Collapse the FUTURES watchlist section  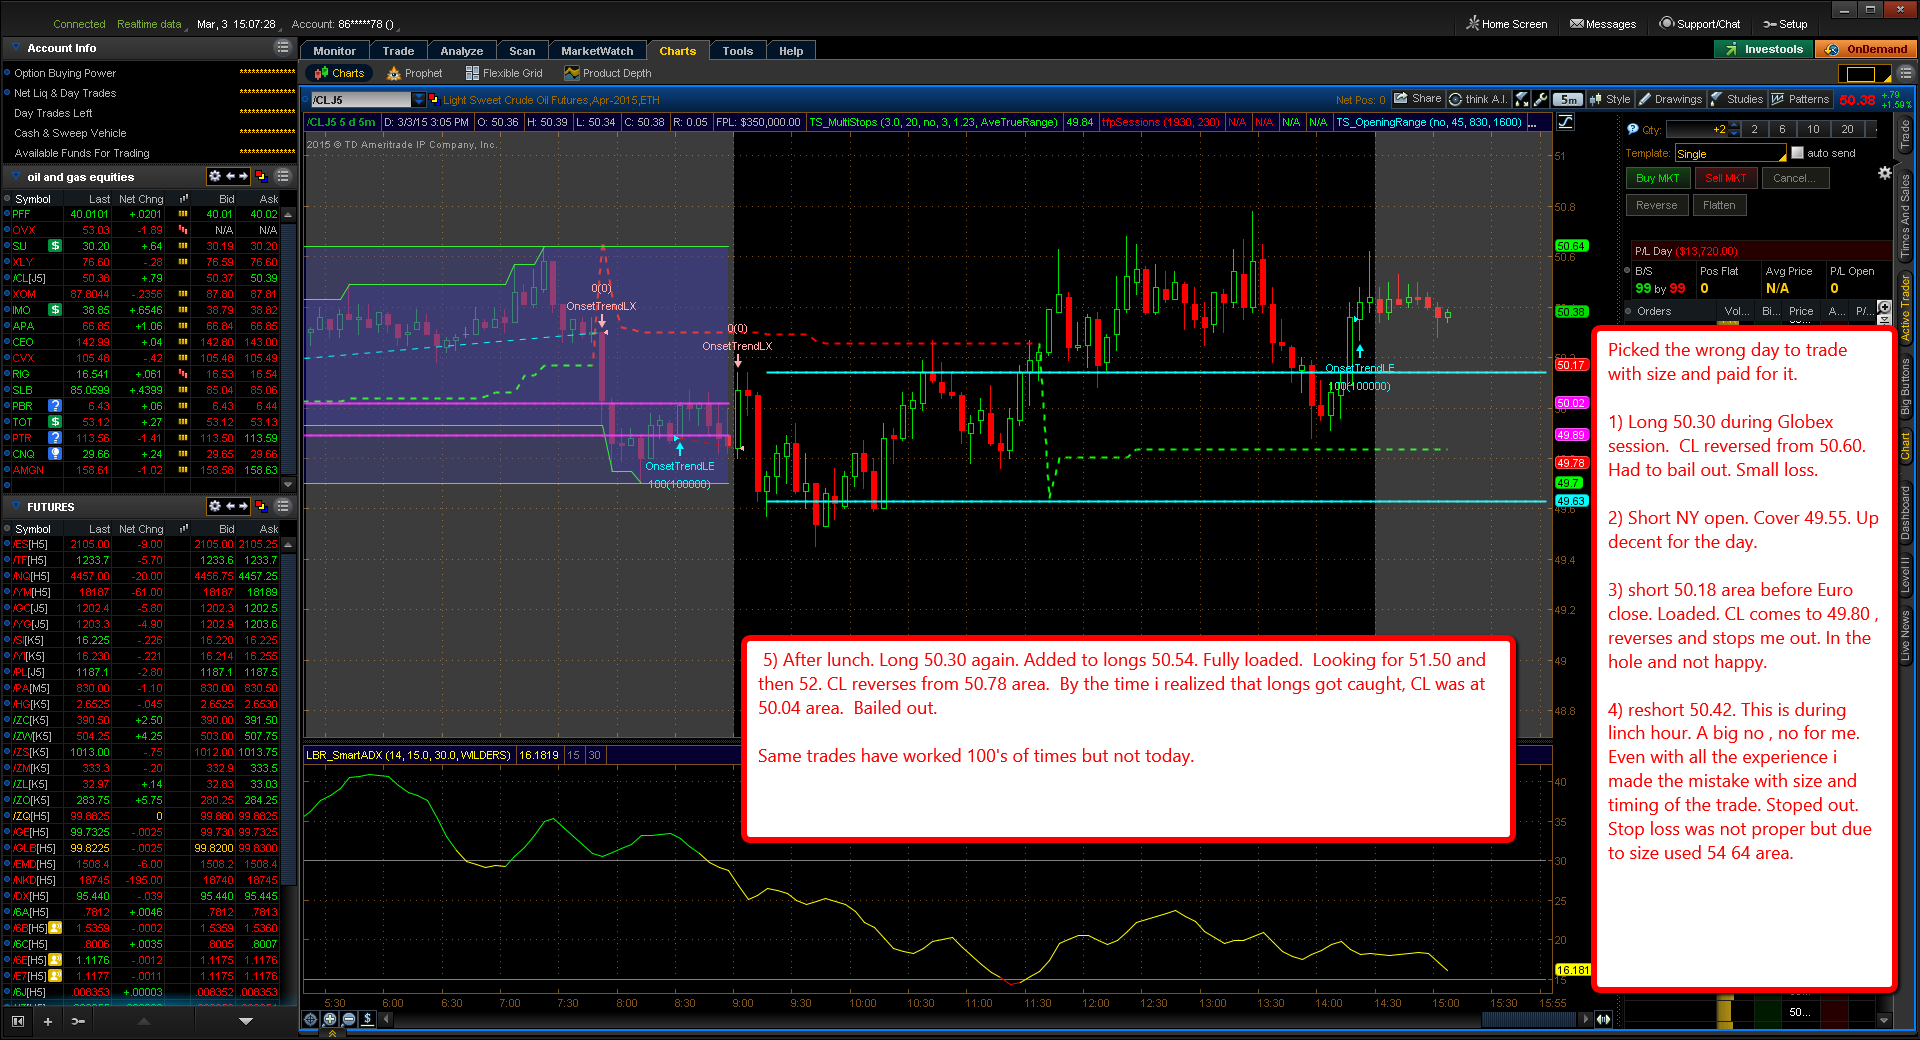click(x=16, y=506)
